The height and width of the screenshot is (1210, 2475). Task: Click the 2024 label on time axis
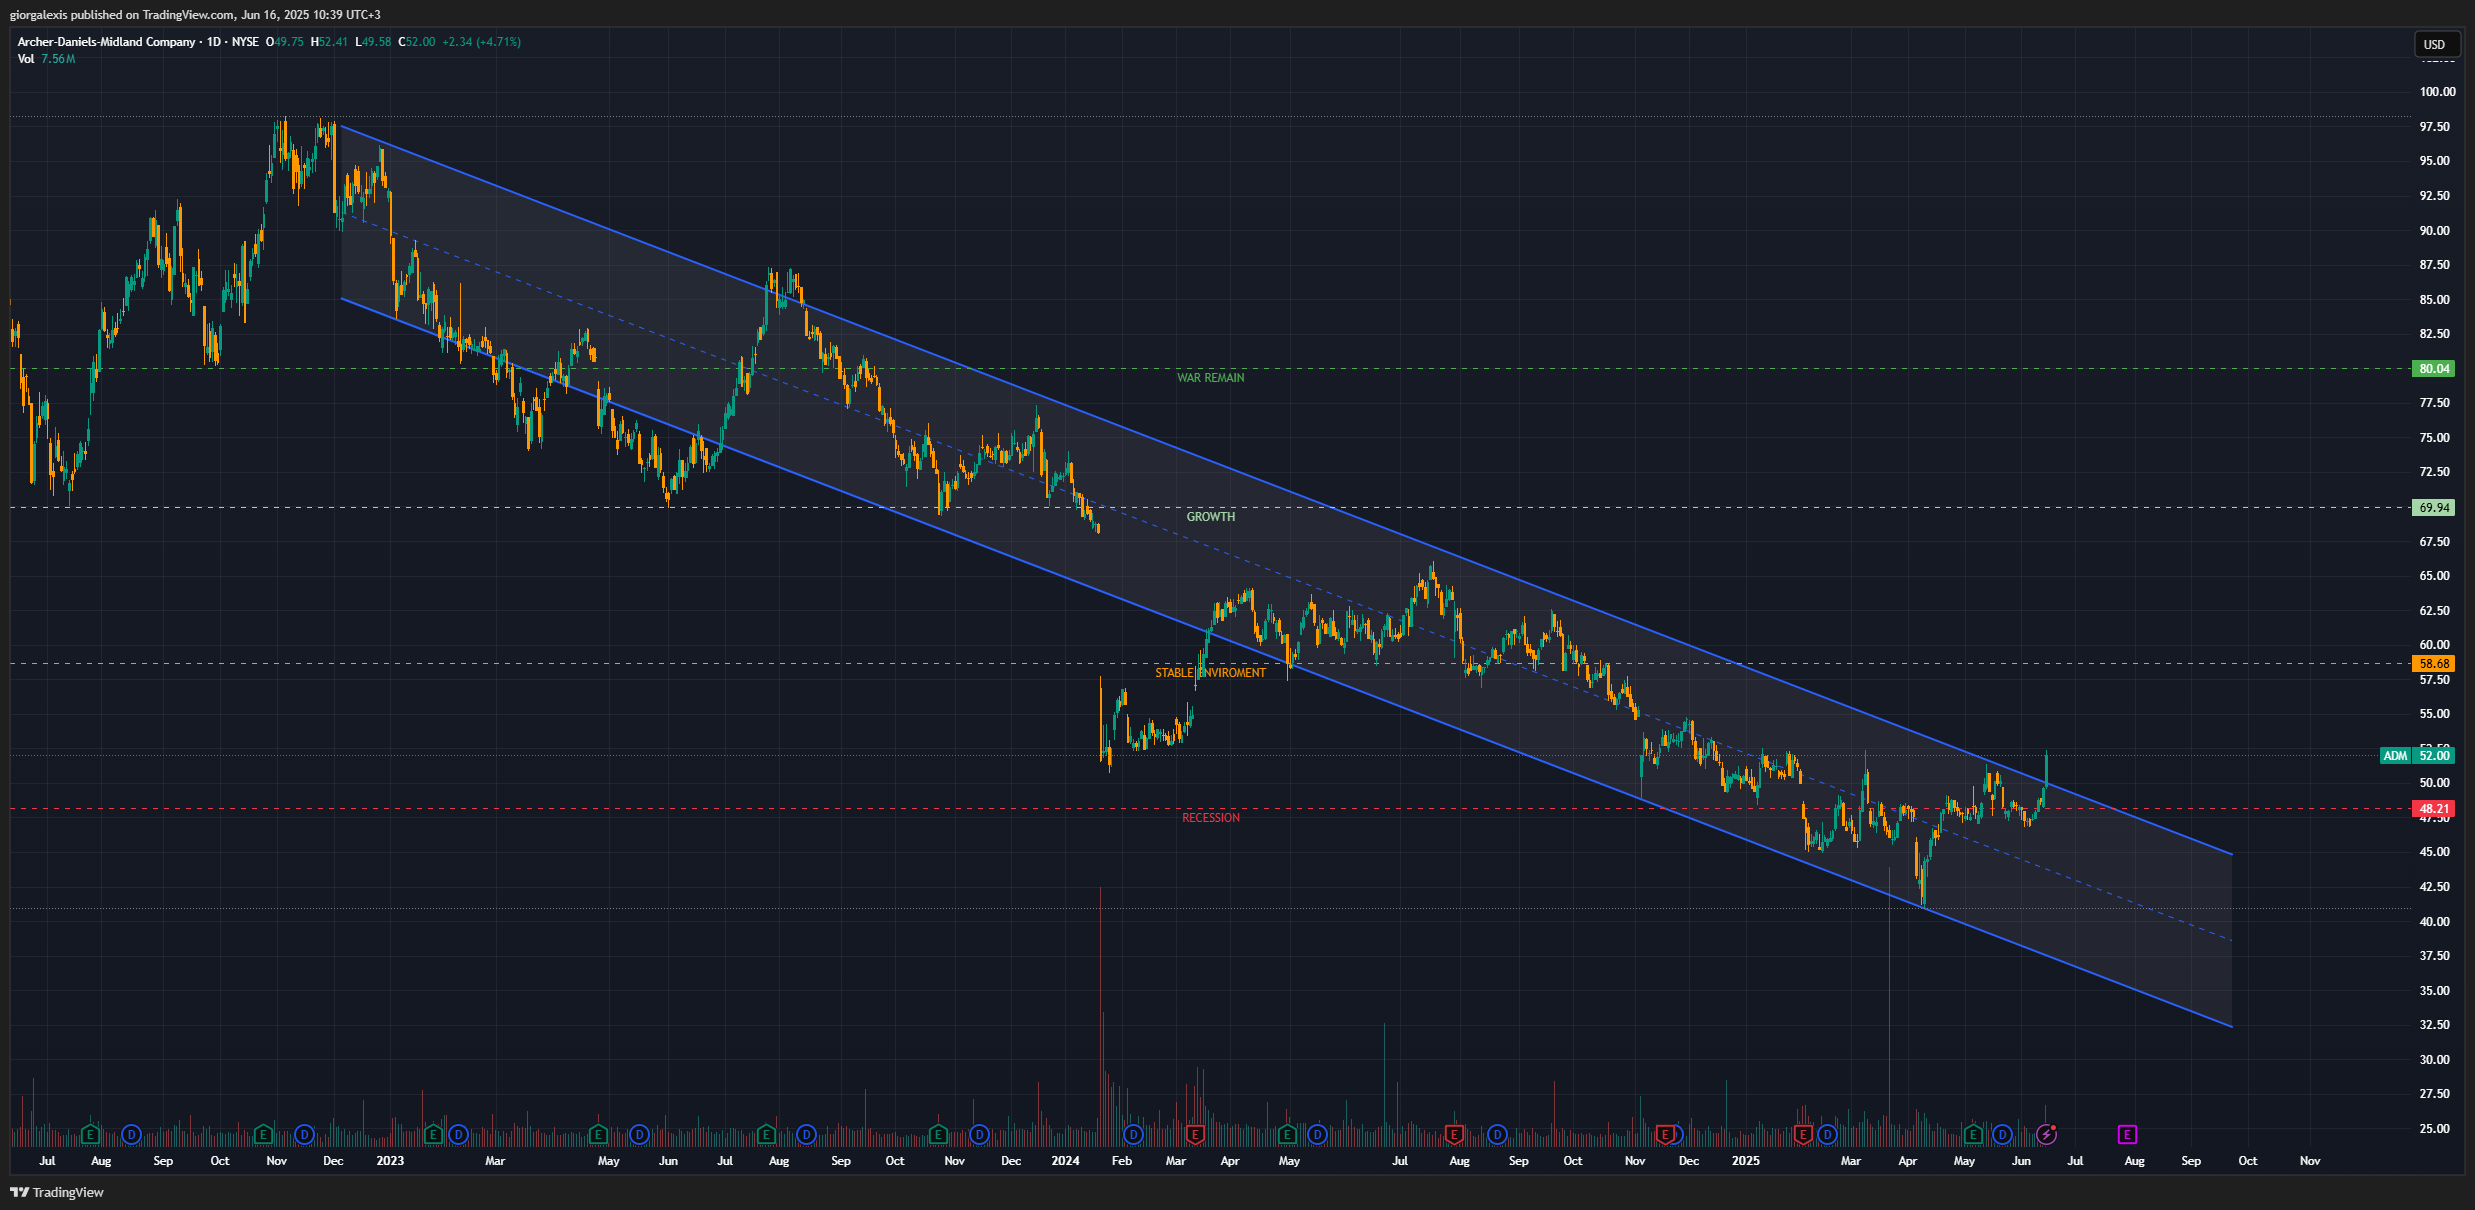tap(1065, 1161)
